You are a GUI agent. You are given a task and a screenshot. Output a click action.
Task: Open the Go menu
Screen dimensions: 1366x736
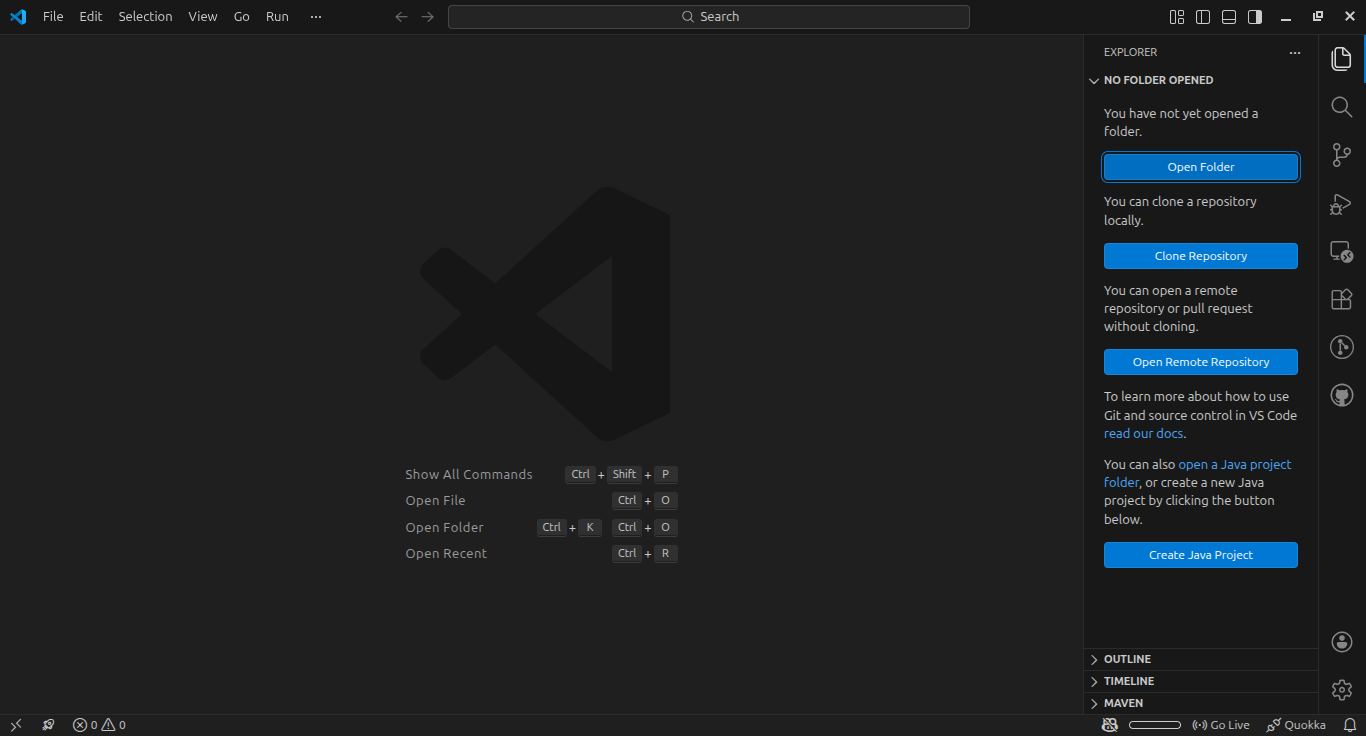coord(242,17)
